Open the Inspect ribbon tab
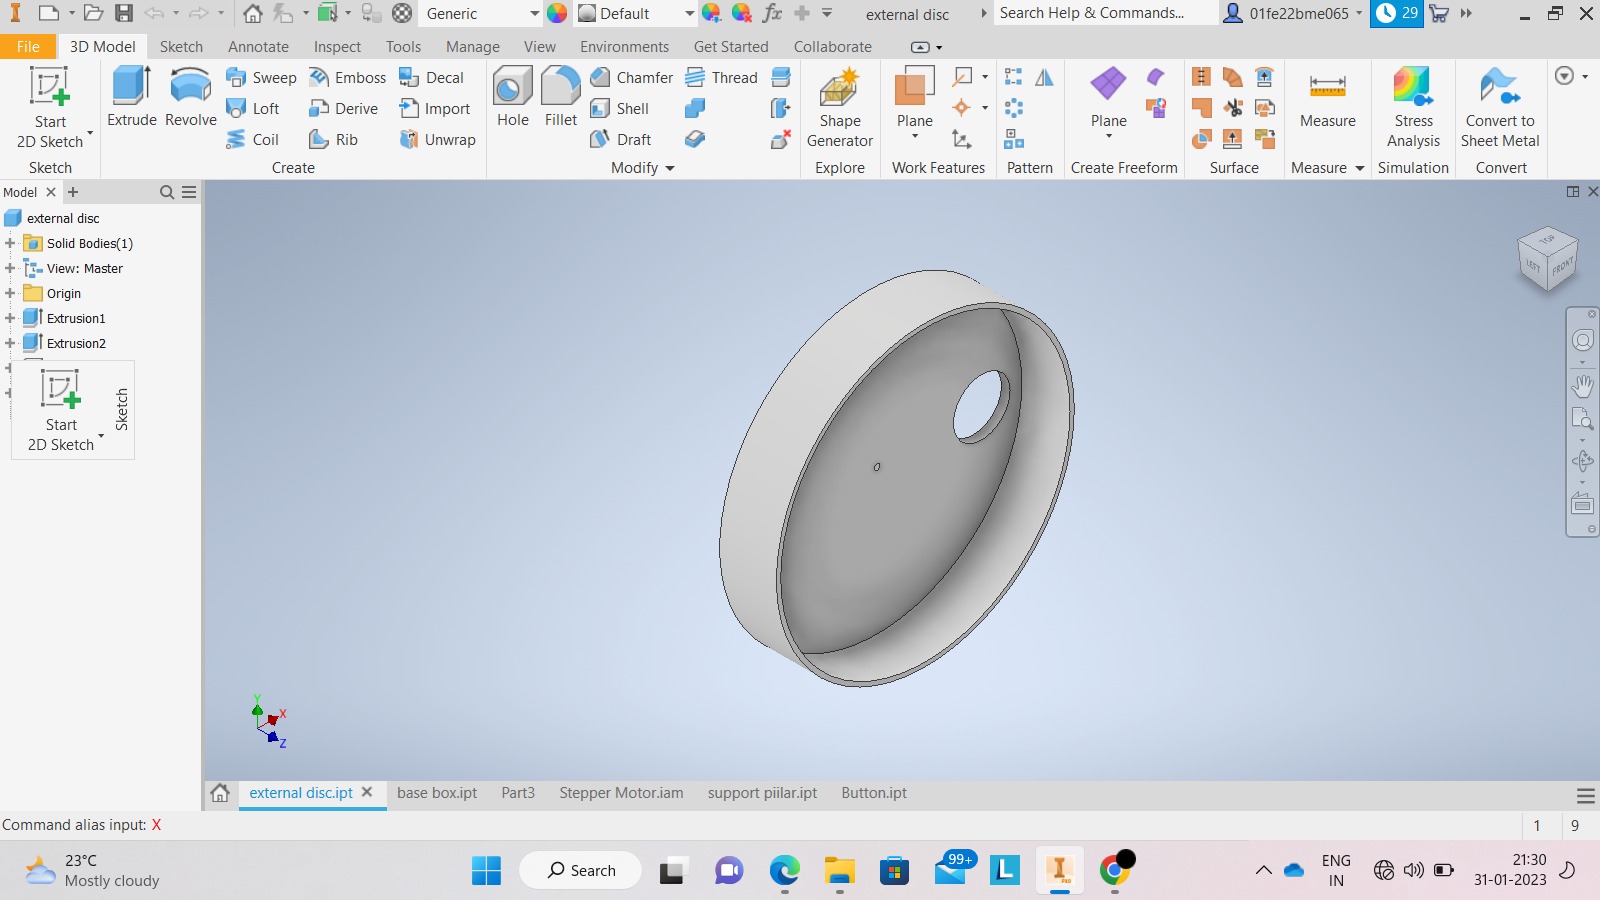 337,46
